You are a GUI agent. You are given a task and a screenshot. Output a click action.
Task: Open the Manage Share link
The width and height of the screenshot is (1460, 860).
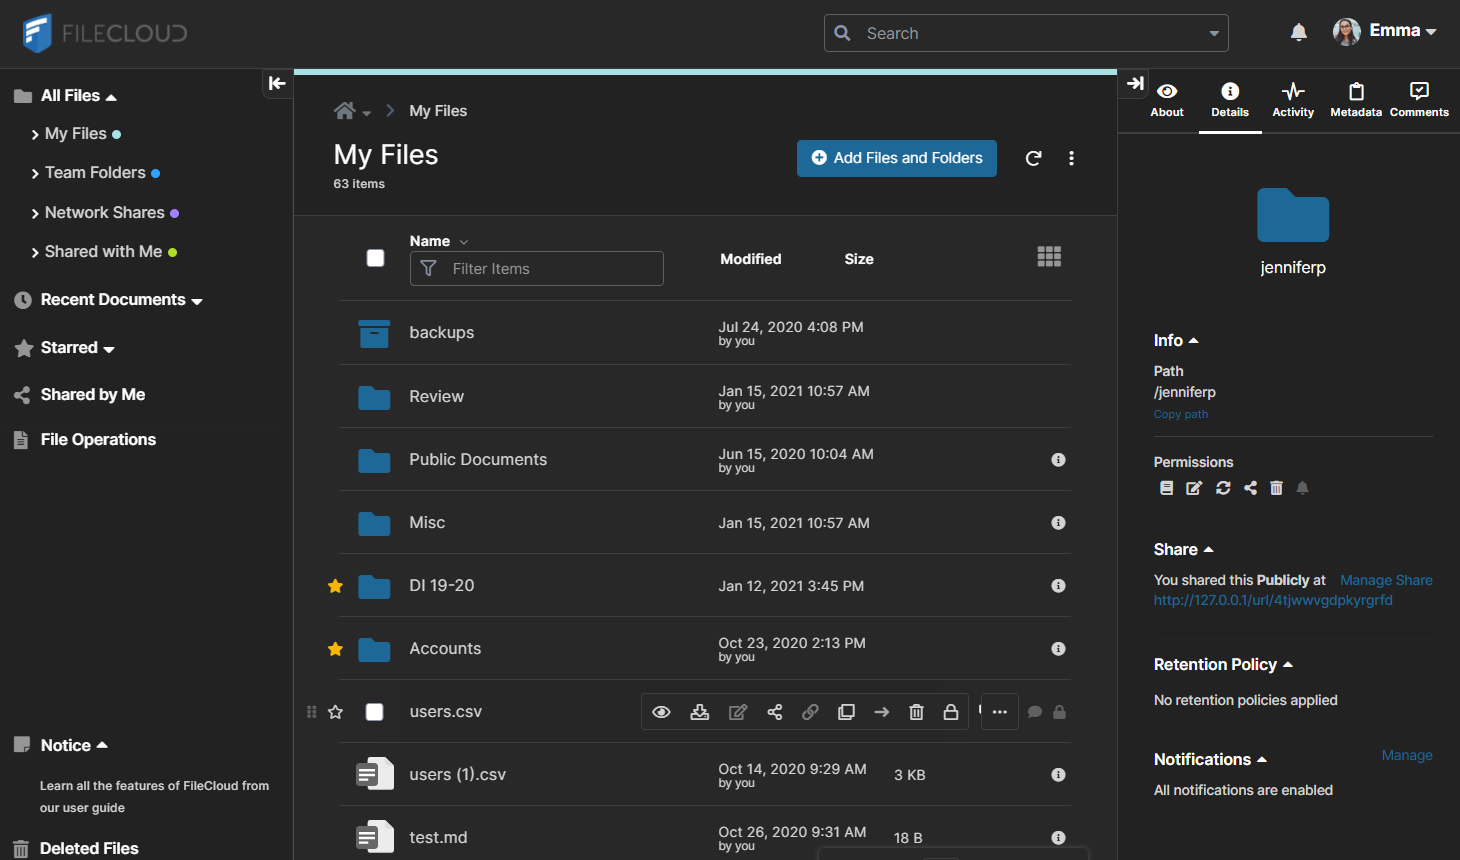coord(1386,580)
